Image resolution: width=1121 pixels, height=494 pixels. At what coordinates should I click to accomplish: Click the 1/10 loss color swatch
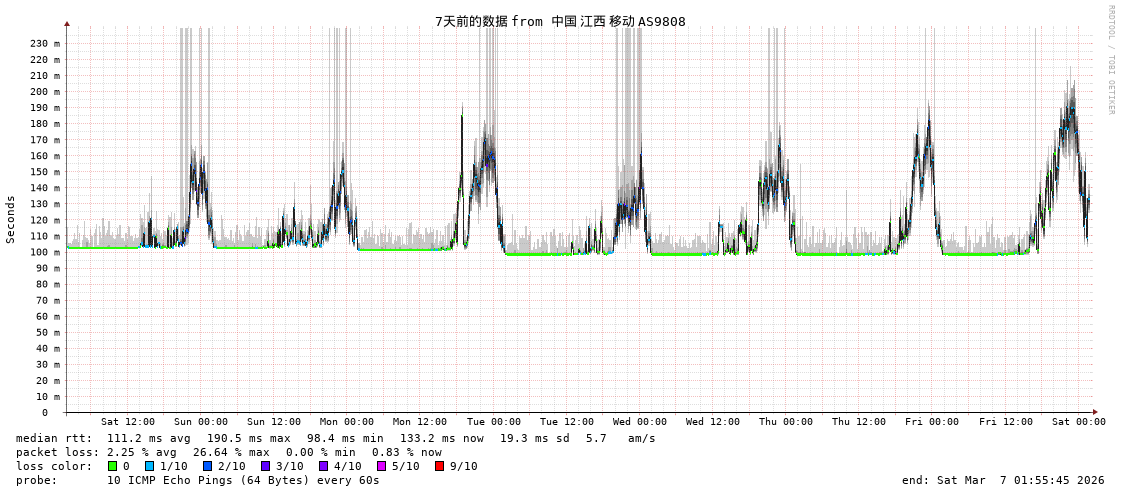point(149,466)
